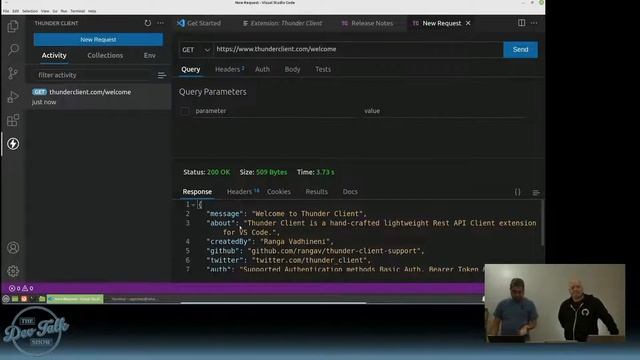Click the parameter name field
The height and width of the screenshot is (360, 640).
(x=274, y=111)
